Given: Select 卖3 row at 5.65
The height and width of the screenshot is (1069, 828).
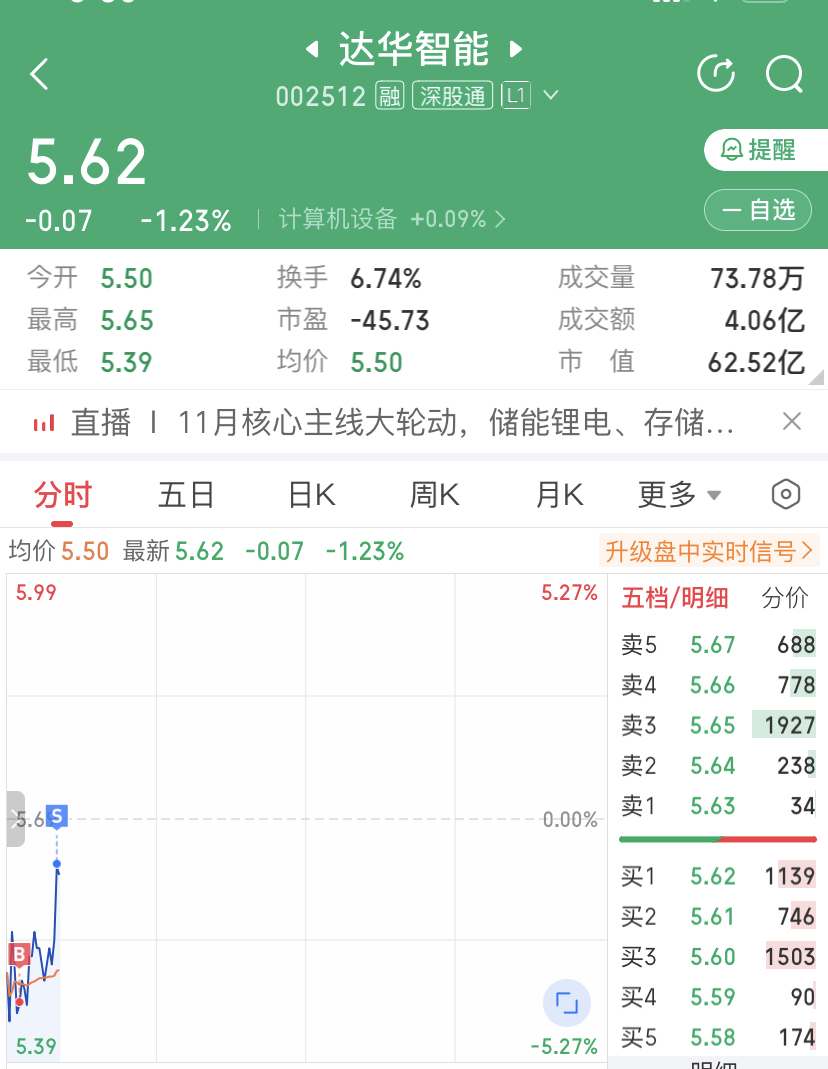Looking at the screenshot, I should (x=718, y=725).
